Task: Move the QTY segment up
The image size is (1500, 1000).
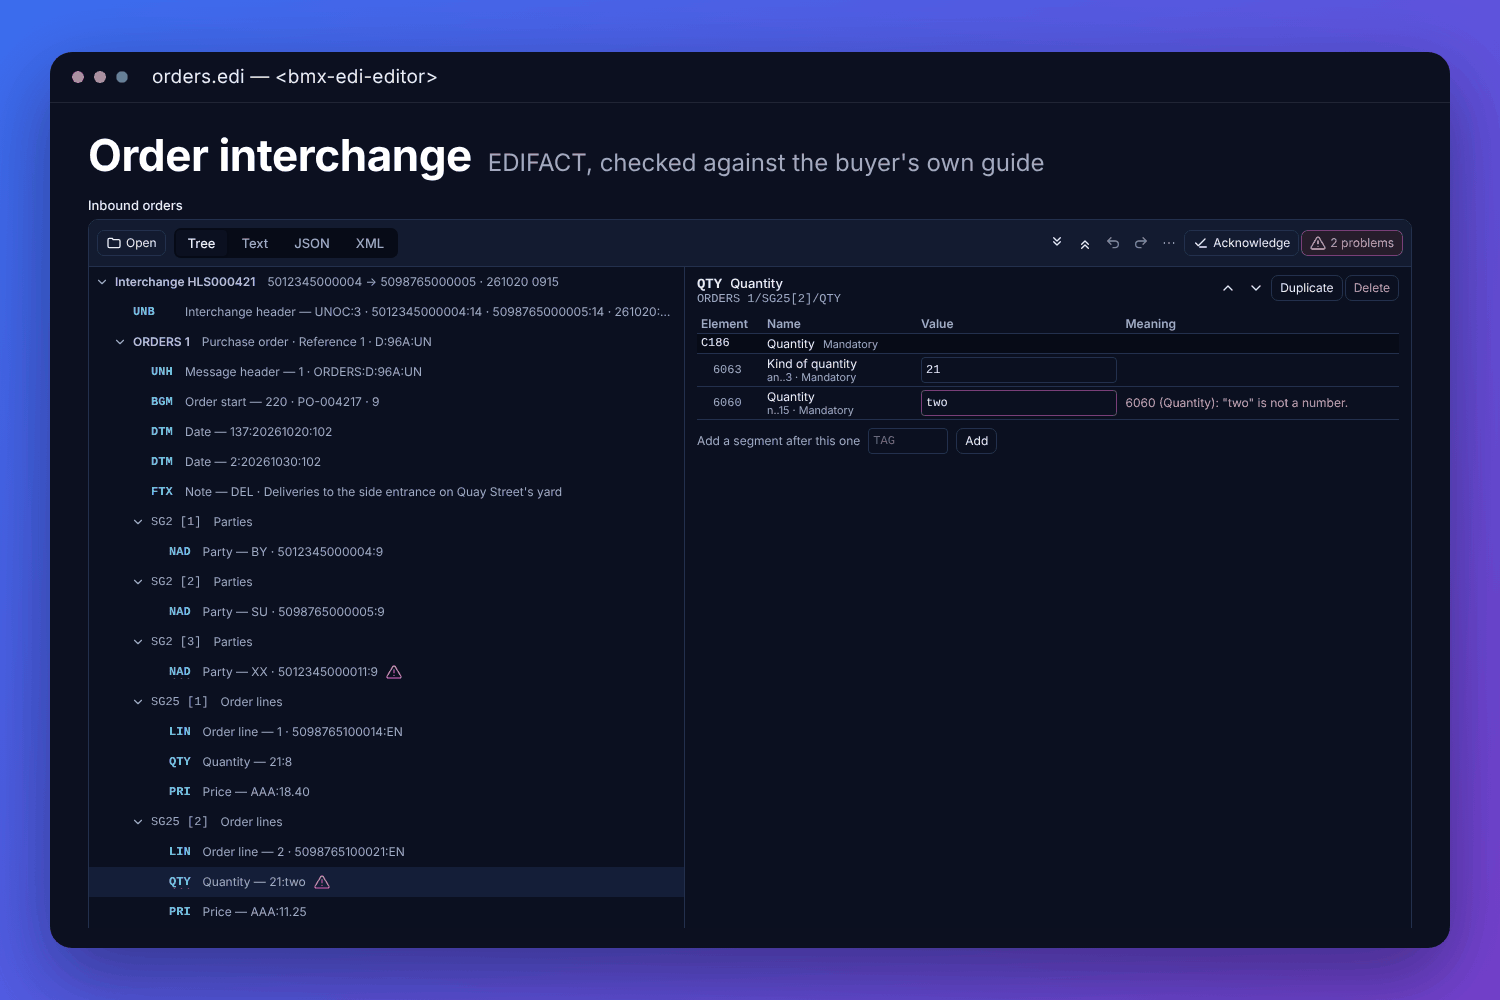Action: pyautogui.click(x=1228, y=288)
